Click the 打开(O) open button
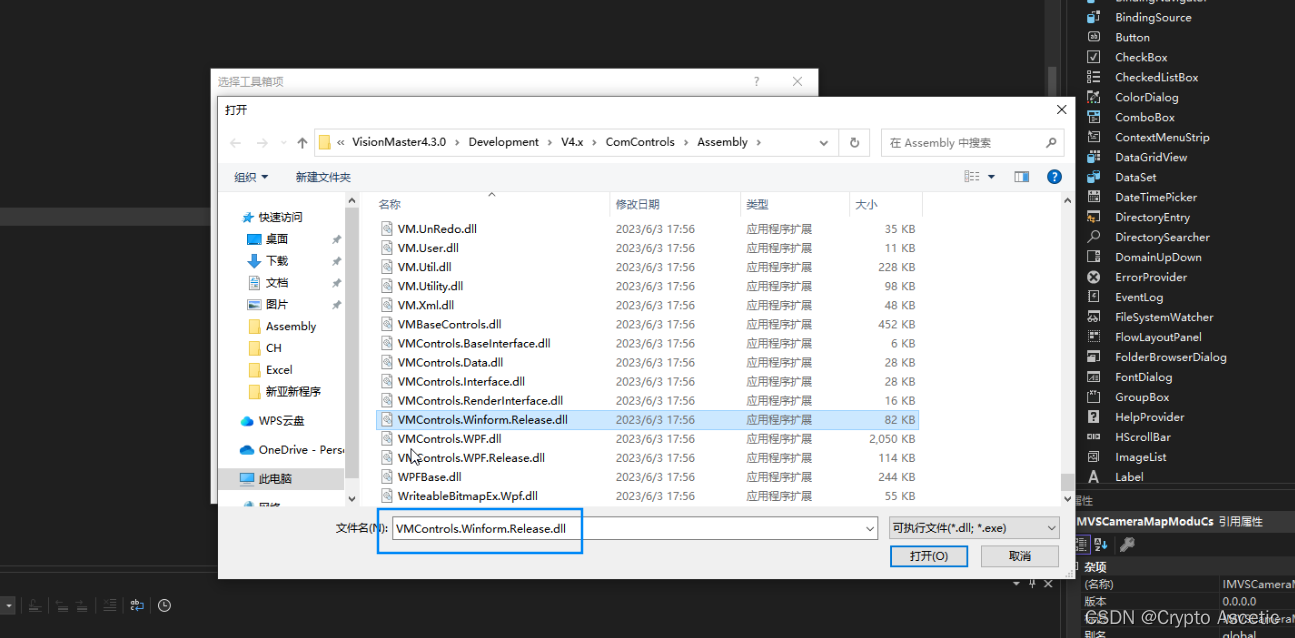 click(x=929, y=556)
